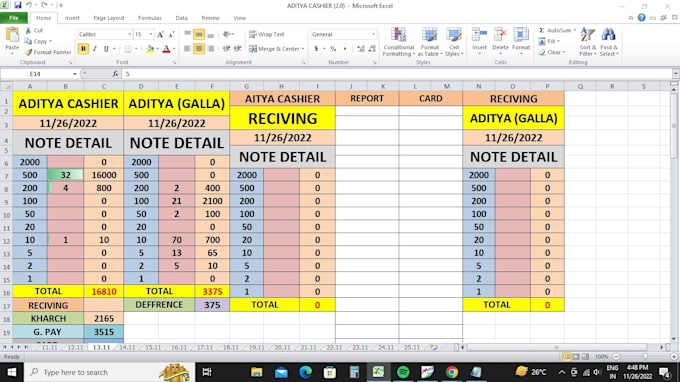Toggle Top Align vertical alignment
This screenshot has width=680, height=382.
coord(187,34)
